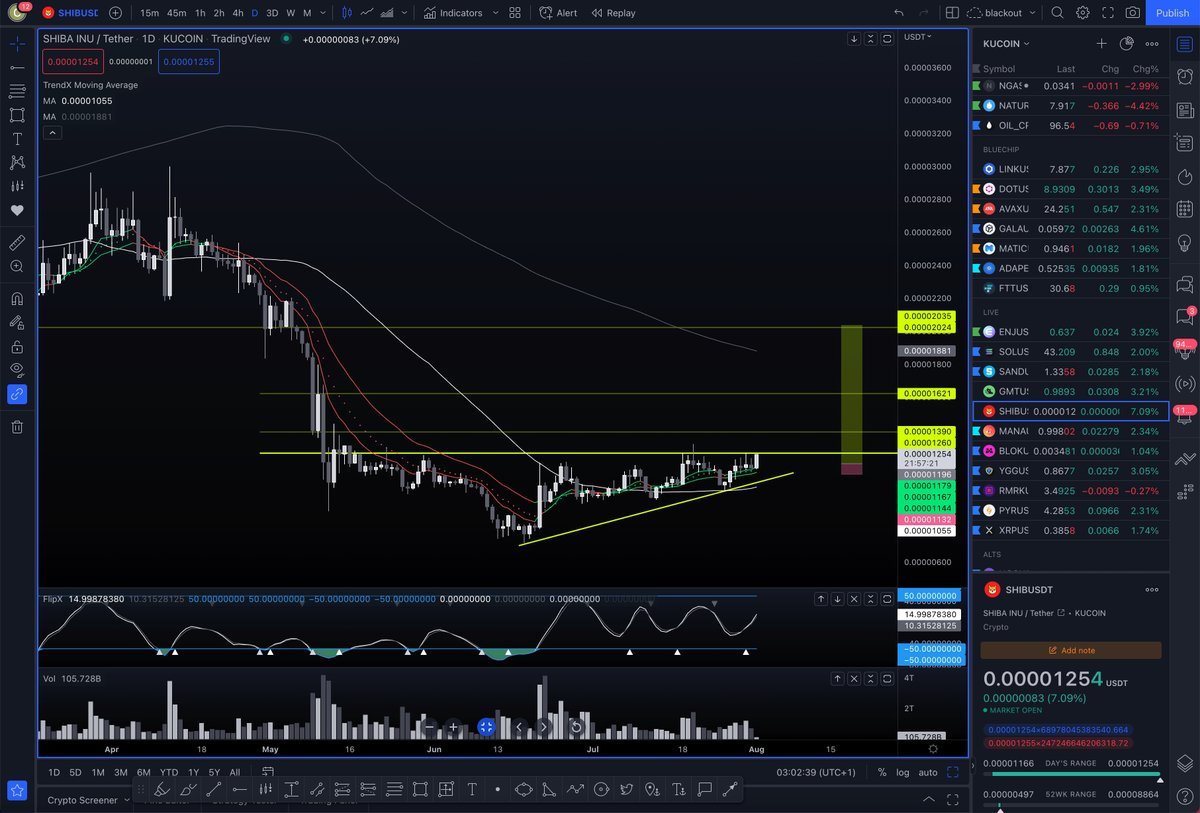Viewport: 1200px width, 813px height.
Task: Create an Alert
Action: pyautogui.click(x=558, y=13)
